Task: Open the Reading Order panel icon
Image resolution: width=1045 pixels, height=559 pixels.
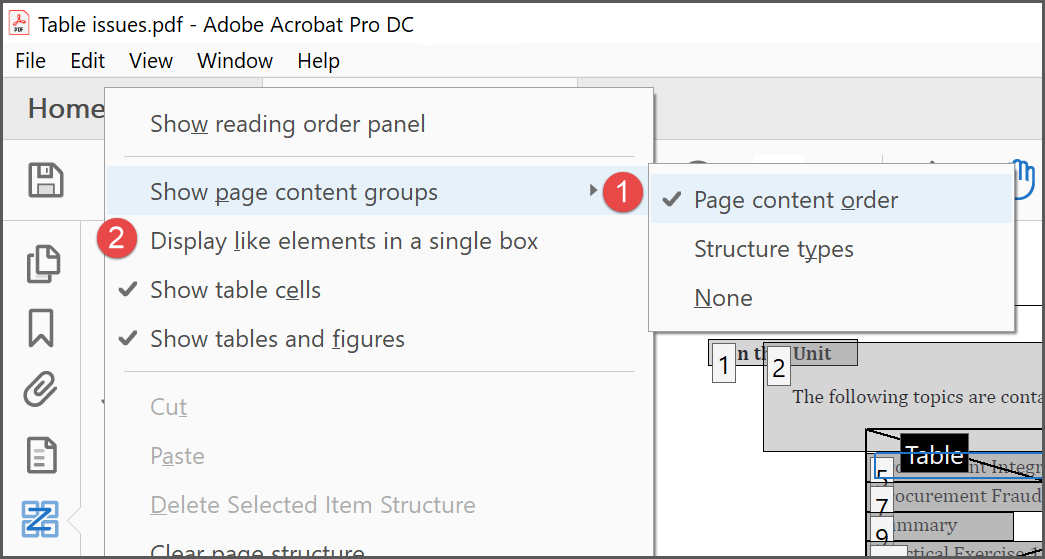Action: [41, 519]
